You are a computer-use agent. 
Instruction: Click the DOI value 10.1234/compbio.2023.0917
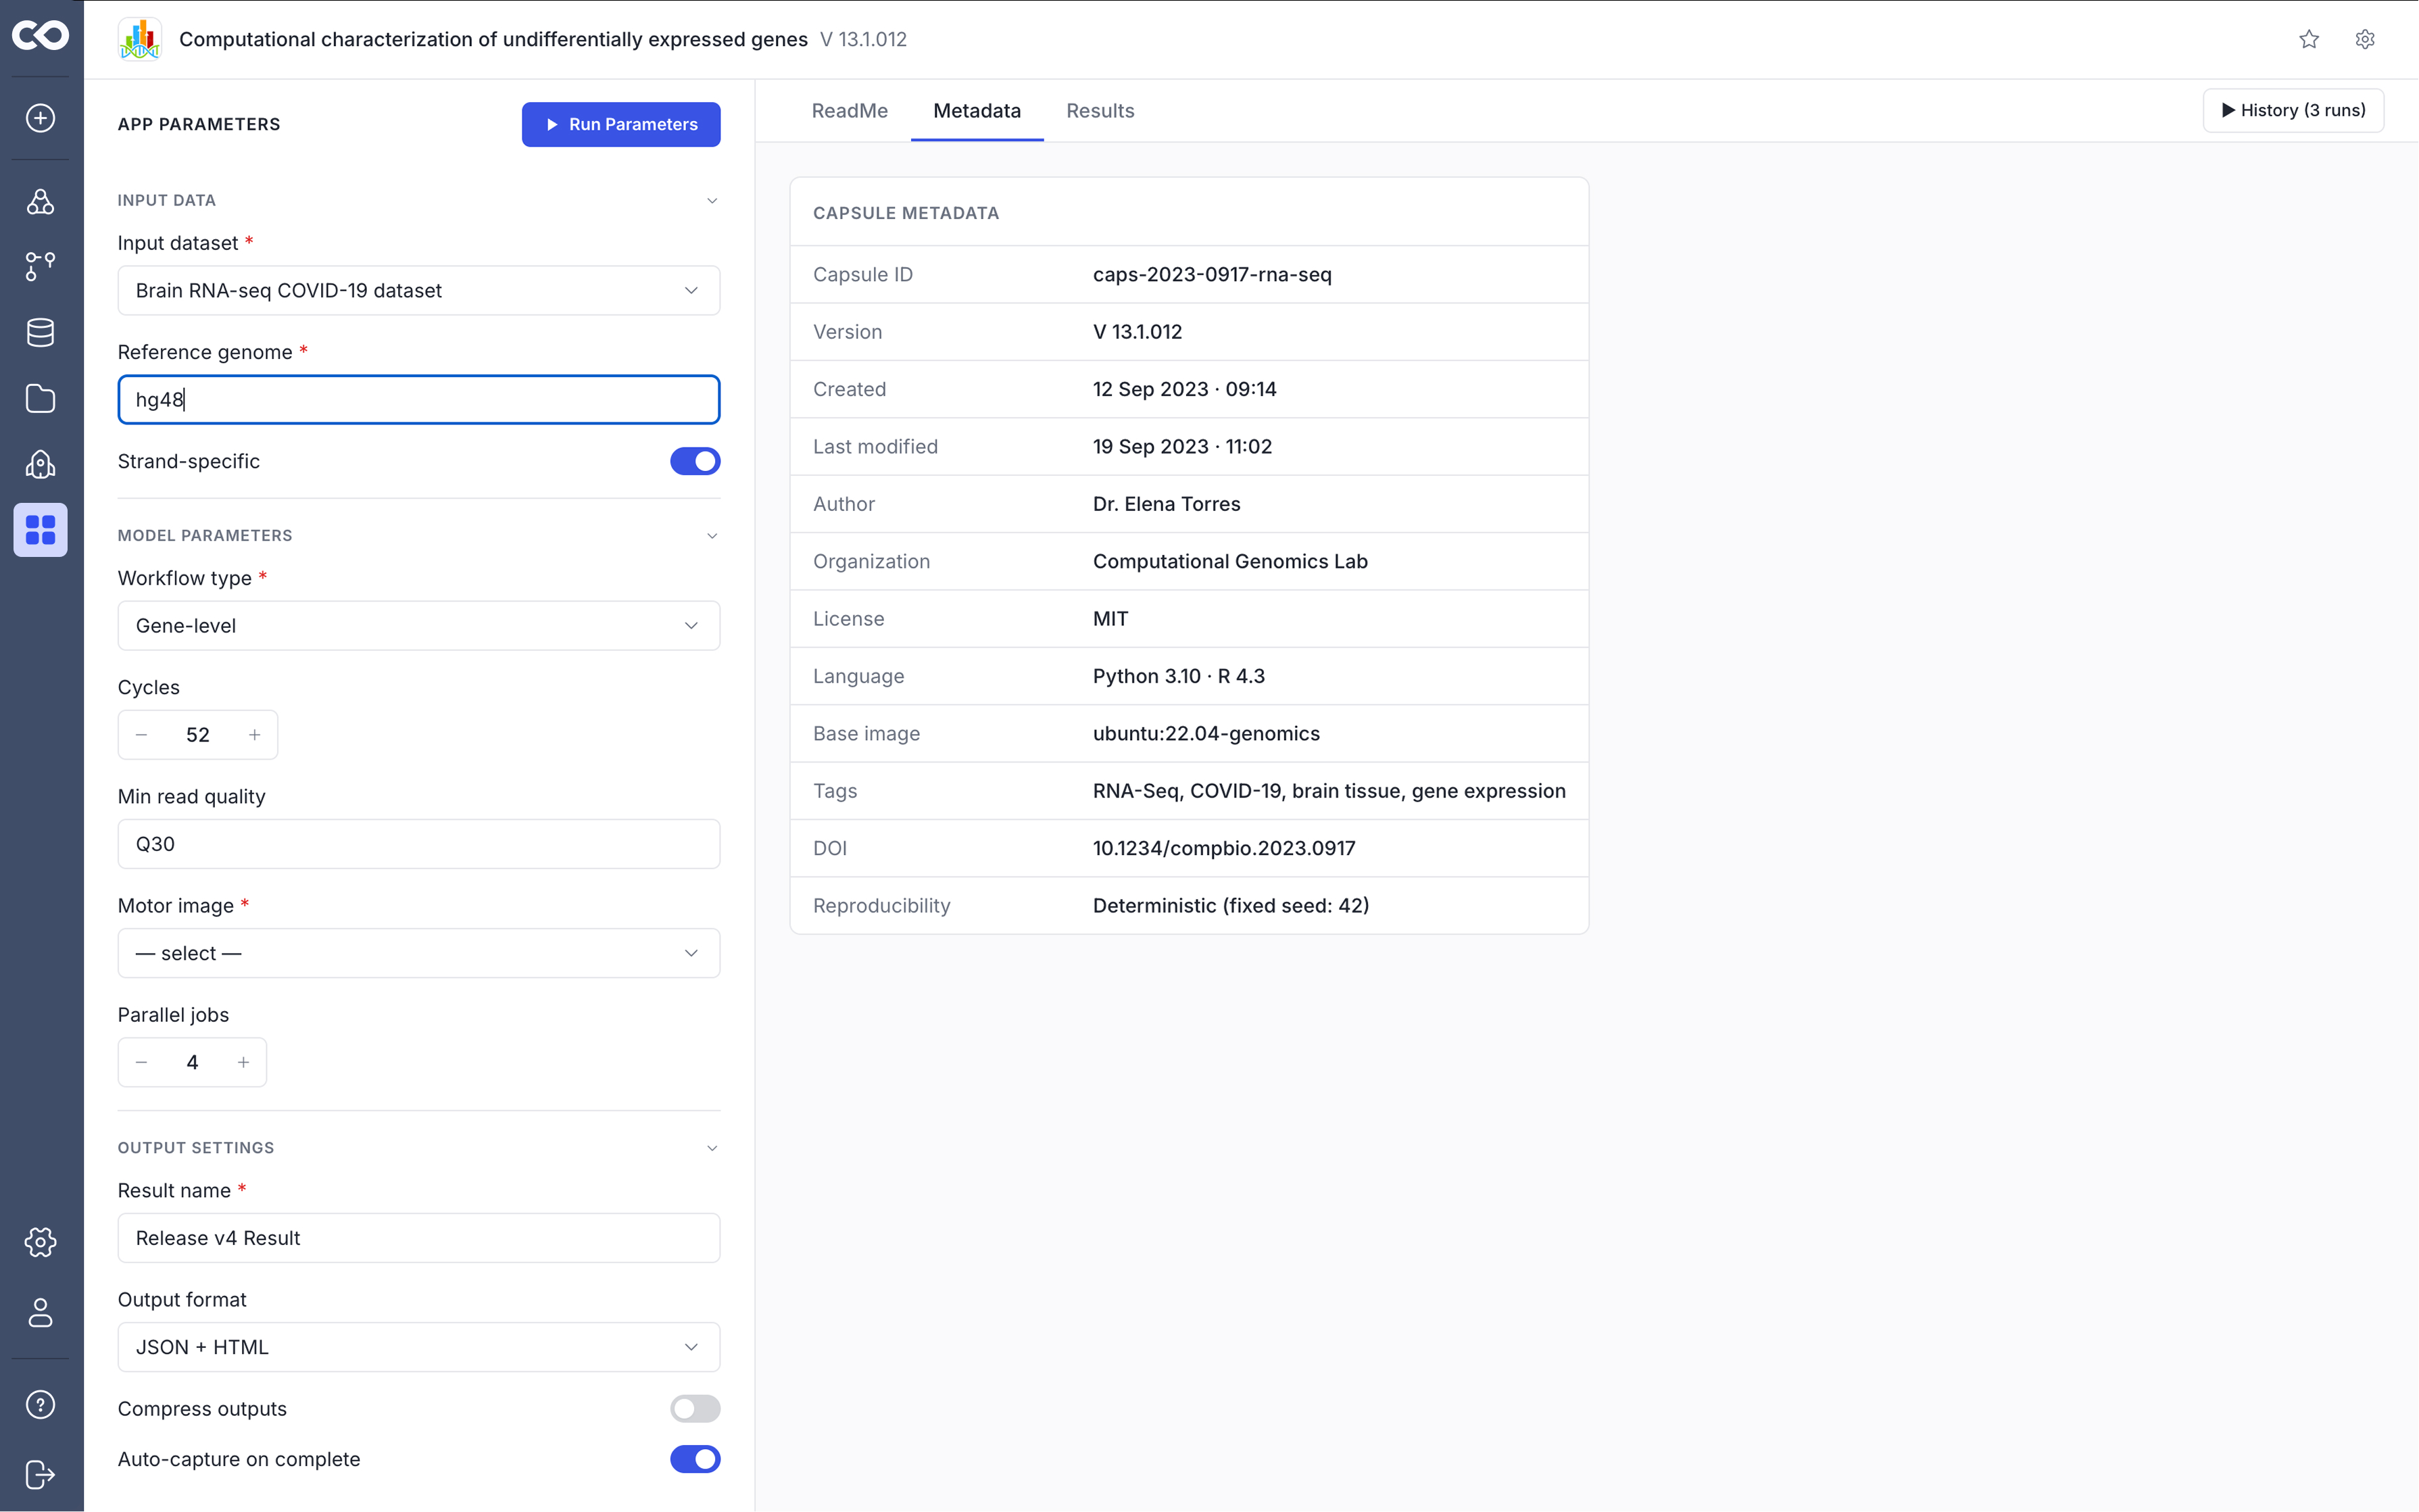point(1224,848)
